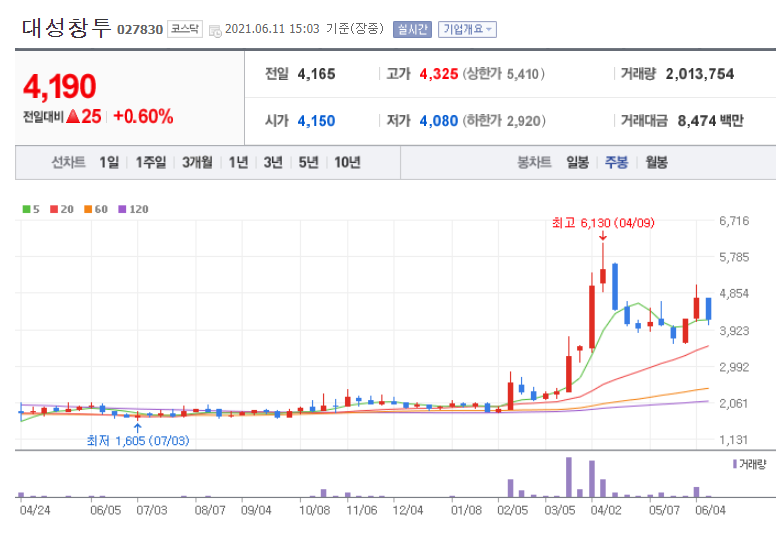Select the 3년 line chart tab
The image size is (776, 533).
click(x=273, y=162)
